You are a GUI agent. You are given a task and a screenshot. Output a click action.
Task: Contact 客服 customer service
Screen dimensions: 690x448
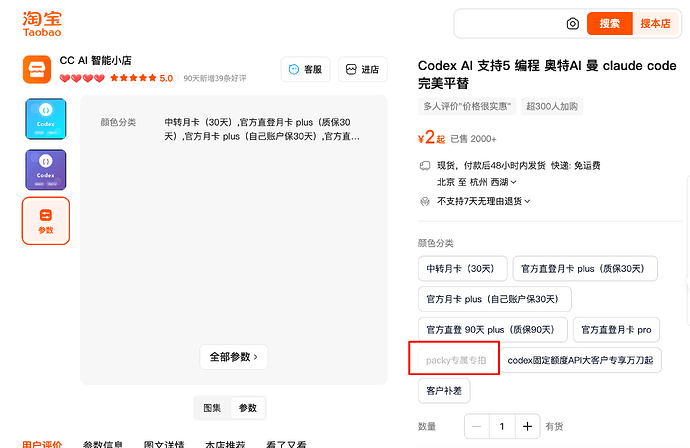point(305,70)
